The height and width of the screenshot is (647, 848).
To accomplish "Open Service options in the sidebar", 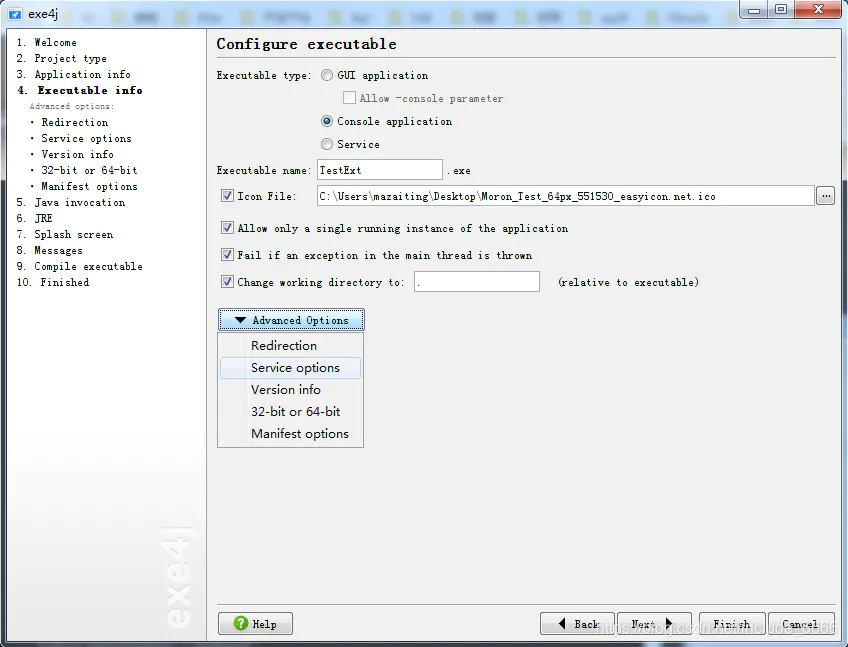I will pos(87,138).
